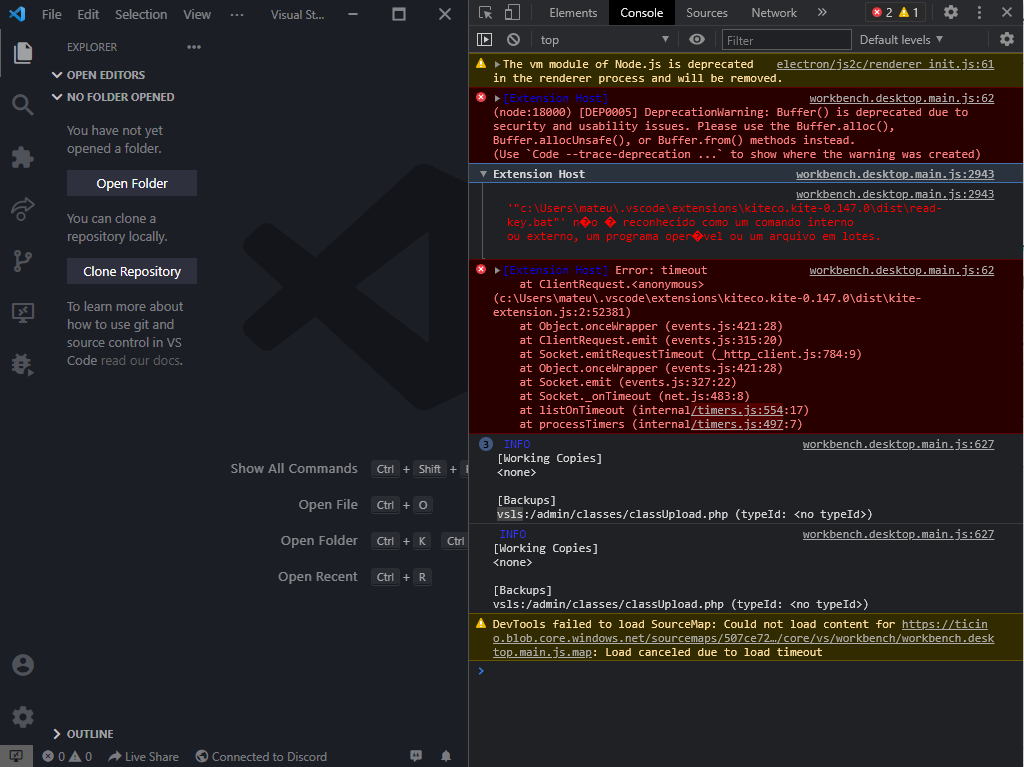Open DevTools settings gear
1024x767 pixels.
click(951, 12)
